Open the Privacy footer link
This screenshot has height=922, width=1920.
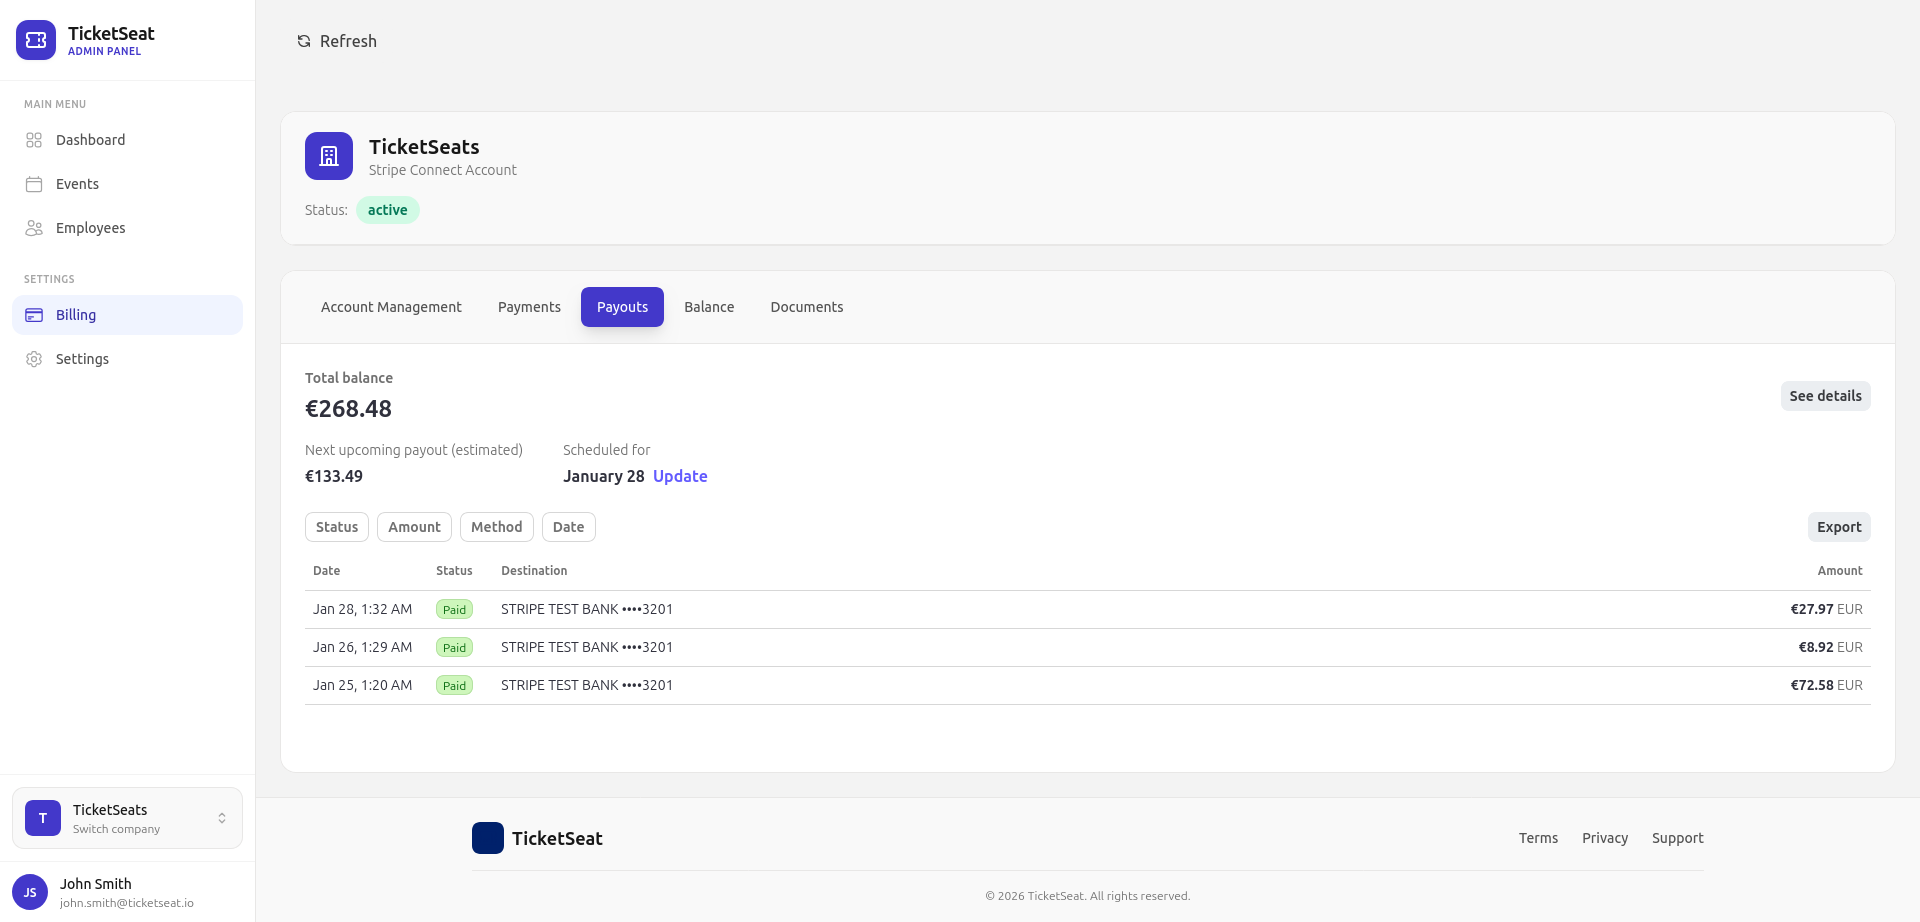pyautogui.click(x=1605, y=838)
